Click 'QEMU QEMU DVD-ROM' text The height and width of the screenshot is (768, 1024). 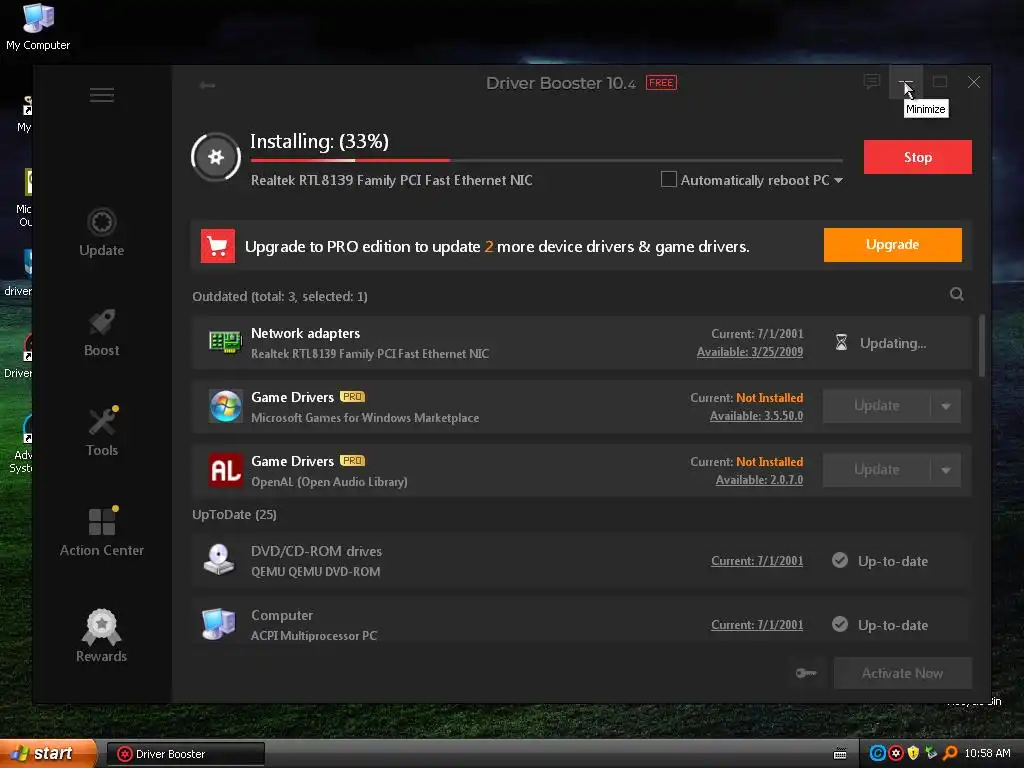315,571
